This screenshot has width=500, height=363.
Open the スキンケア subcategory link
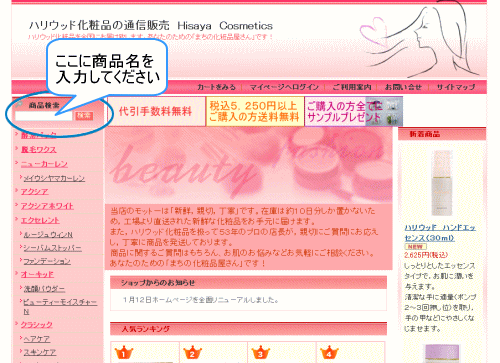point(40,352)
